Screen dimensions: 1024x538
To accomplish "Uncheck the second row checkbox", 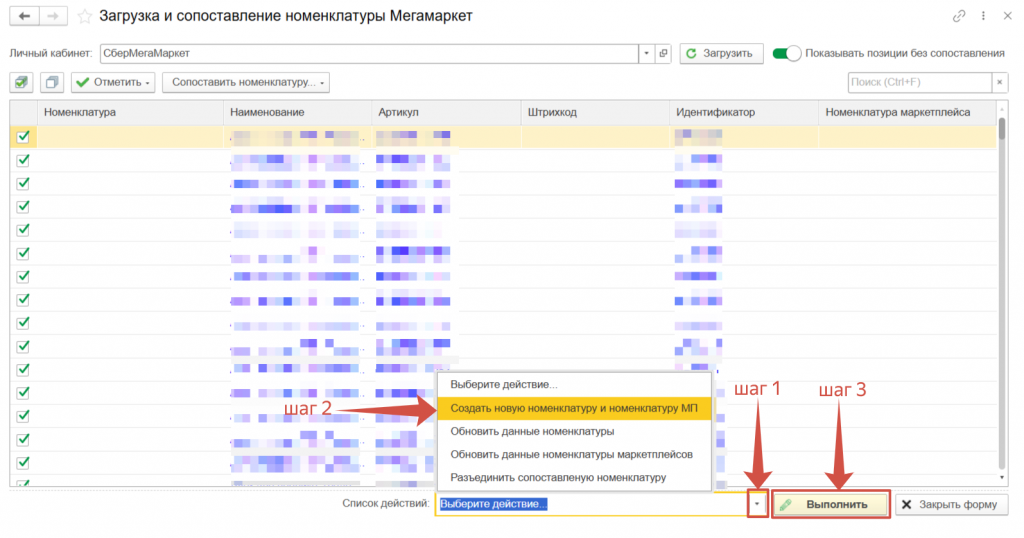I will pos(24,160).
